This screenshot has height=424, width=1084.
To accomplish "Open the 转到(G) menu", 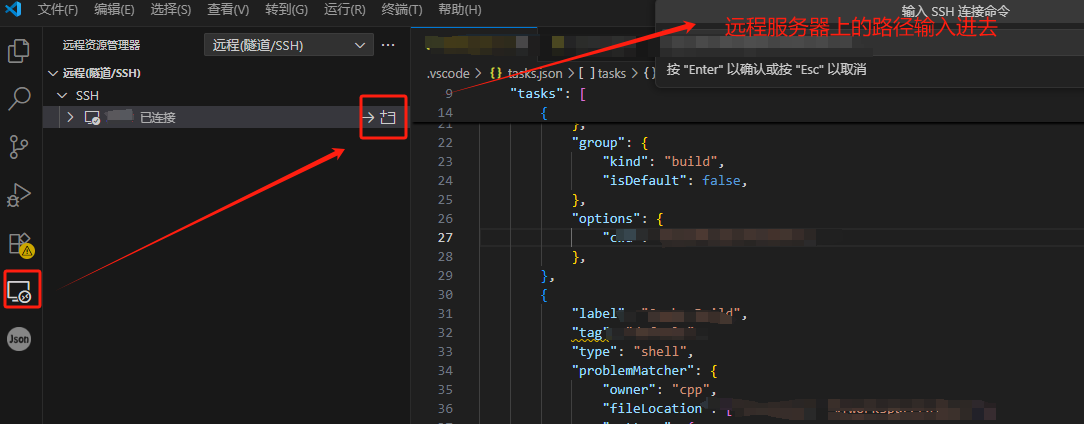I will coord(286,10).
